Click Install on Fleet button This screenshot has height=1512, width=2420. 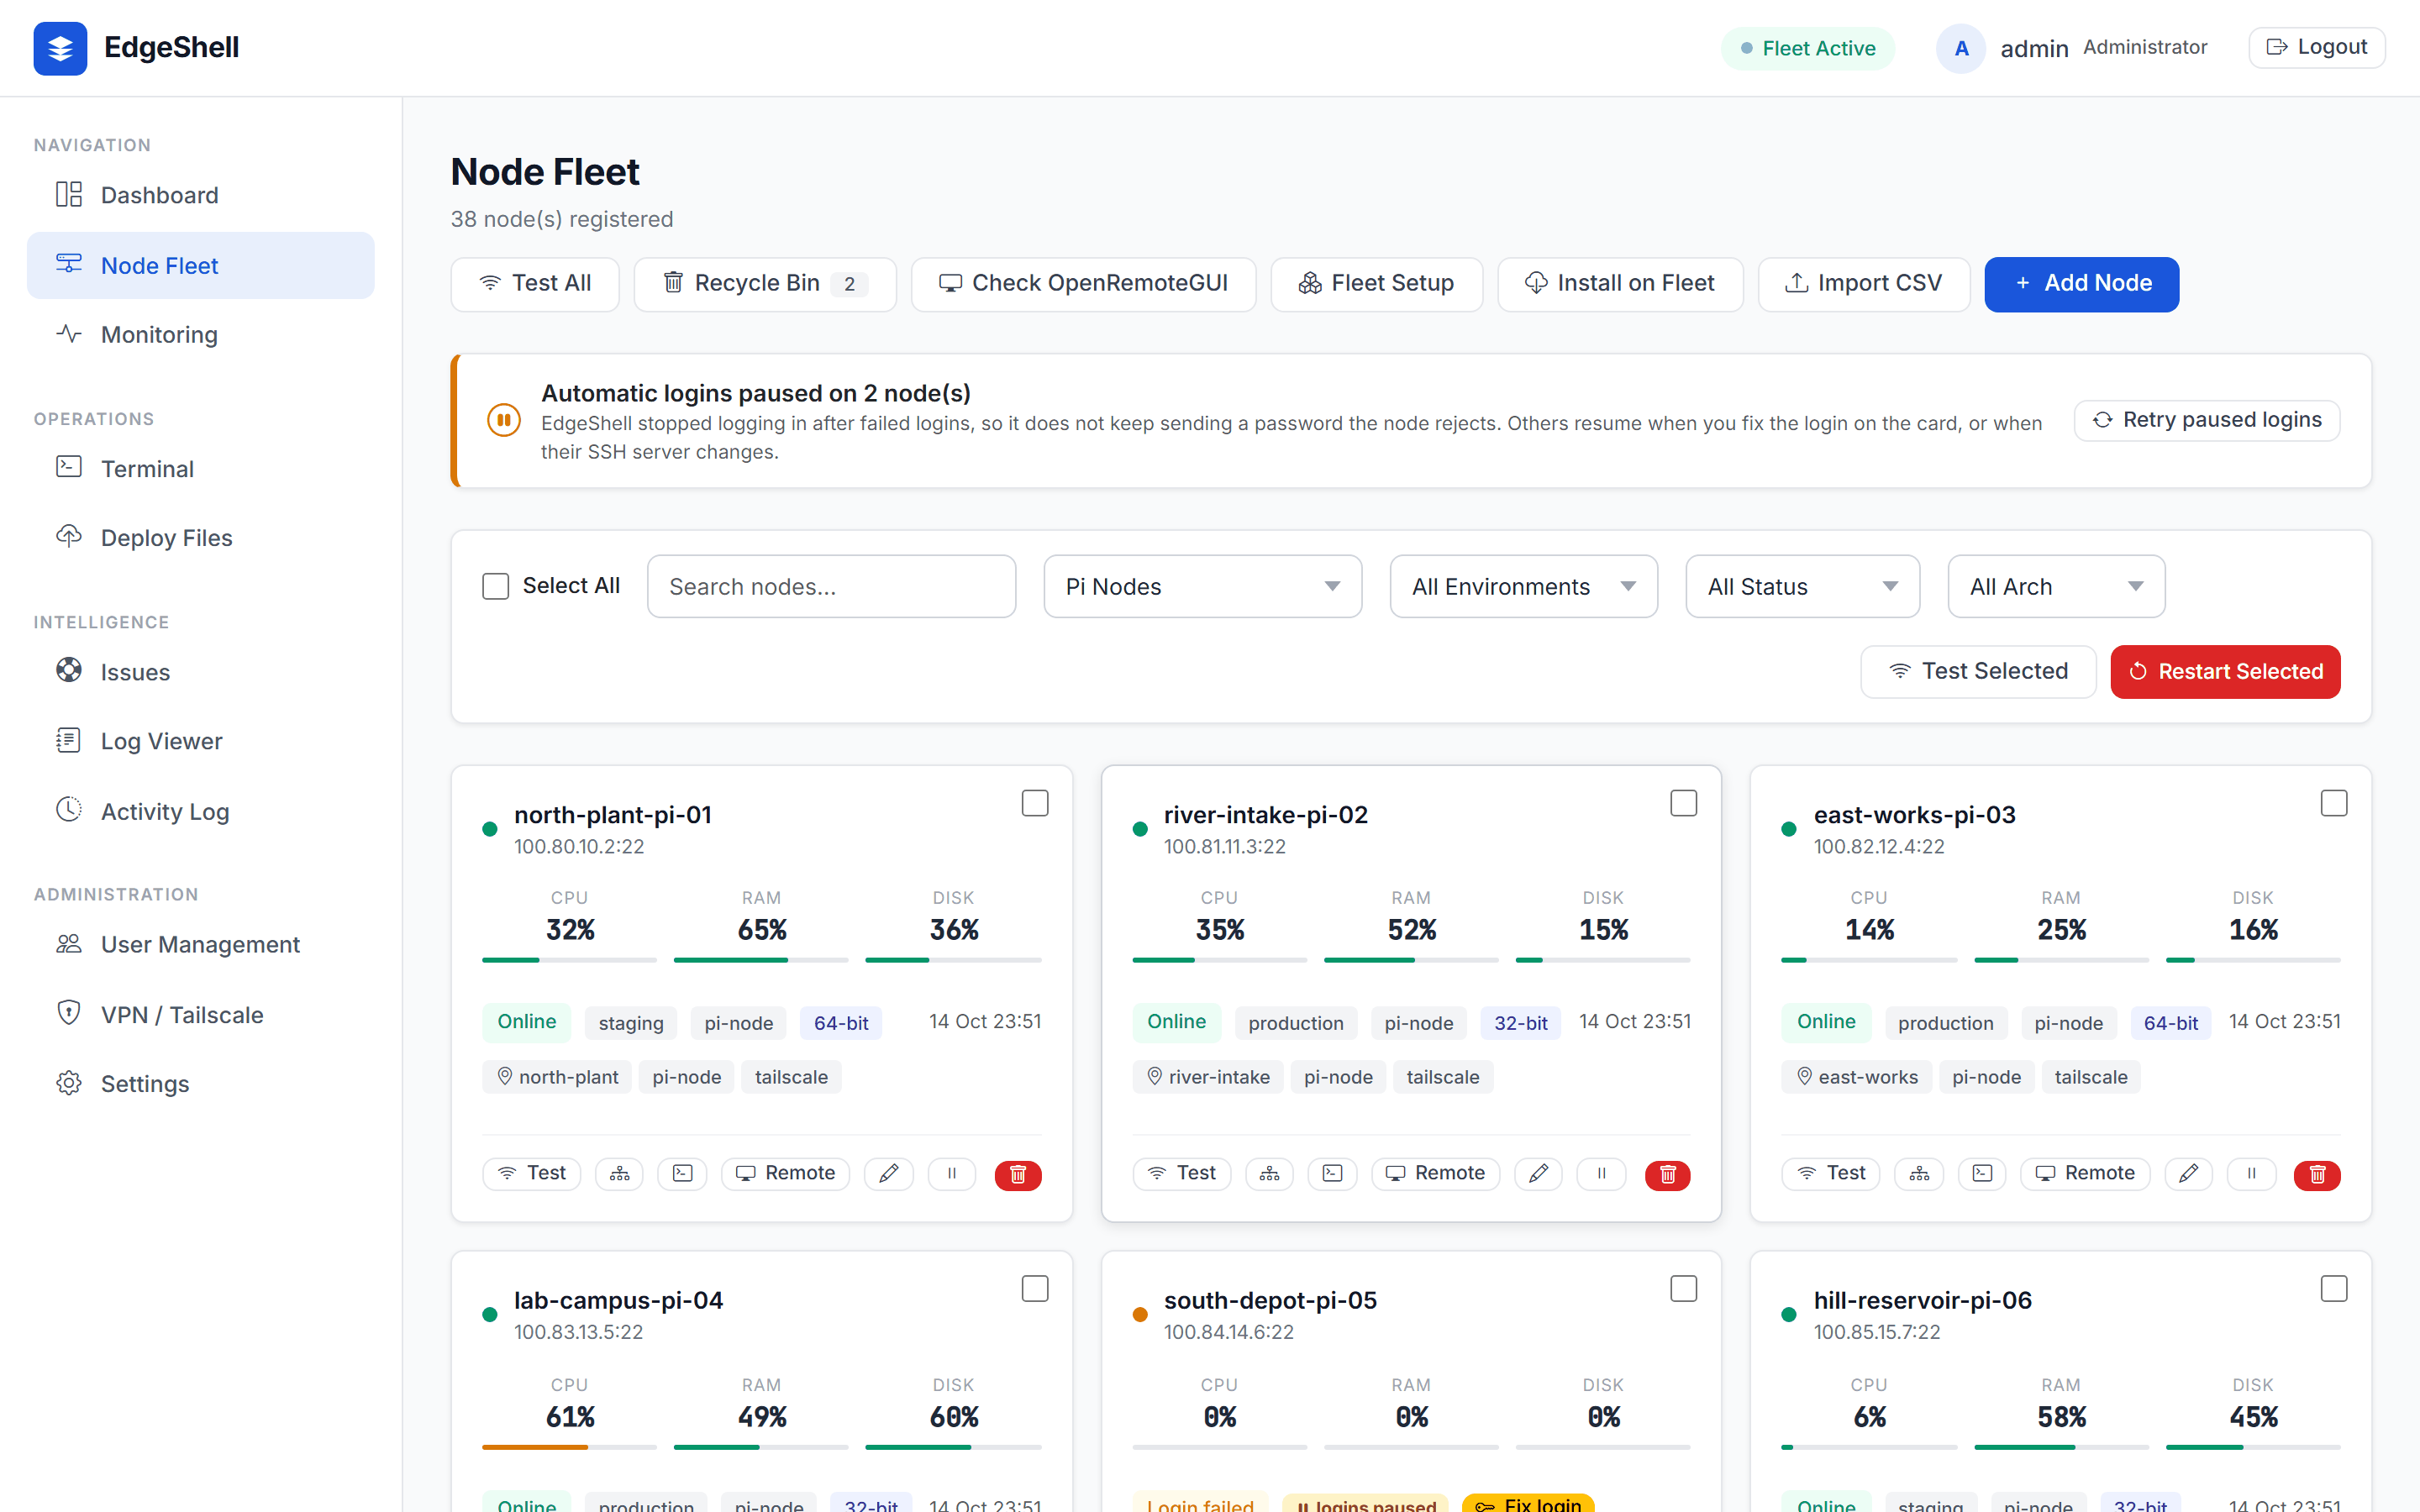click(1620, 284)
